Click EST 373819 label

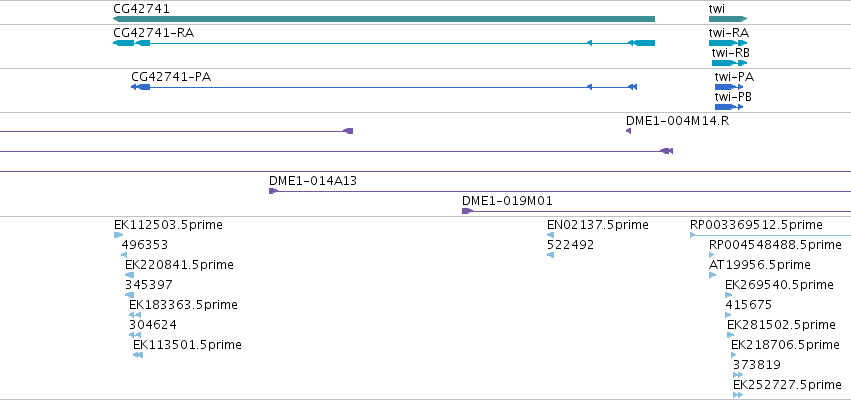coord(757,365)
